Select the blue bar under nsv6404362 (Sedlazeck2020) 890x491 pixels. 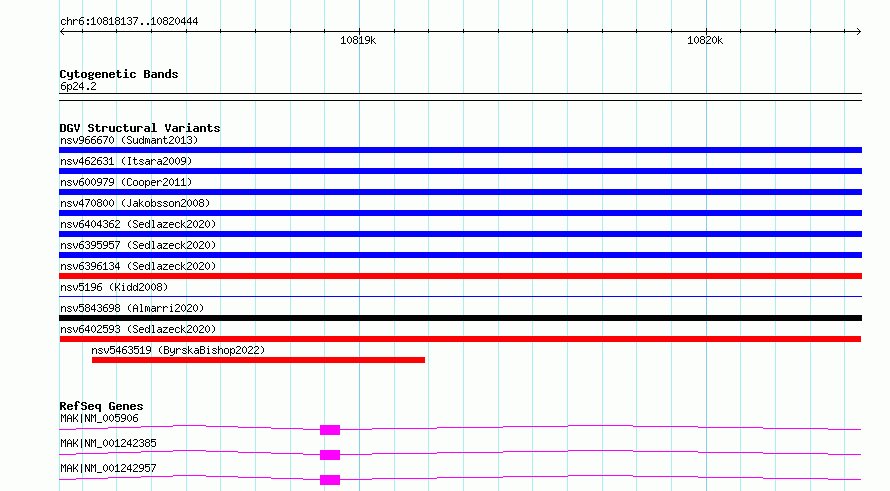click(460, 234)
